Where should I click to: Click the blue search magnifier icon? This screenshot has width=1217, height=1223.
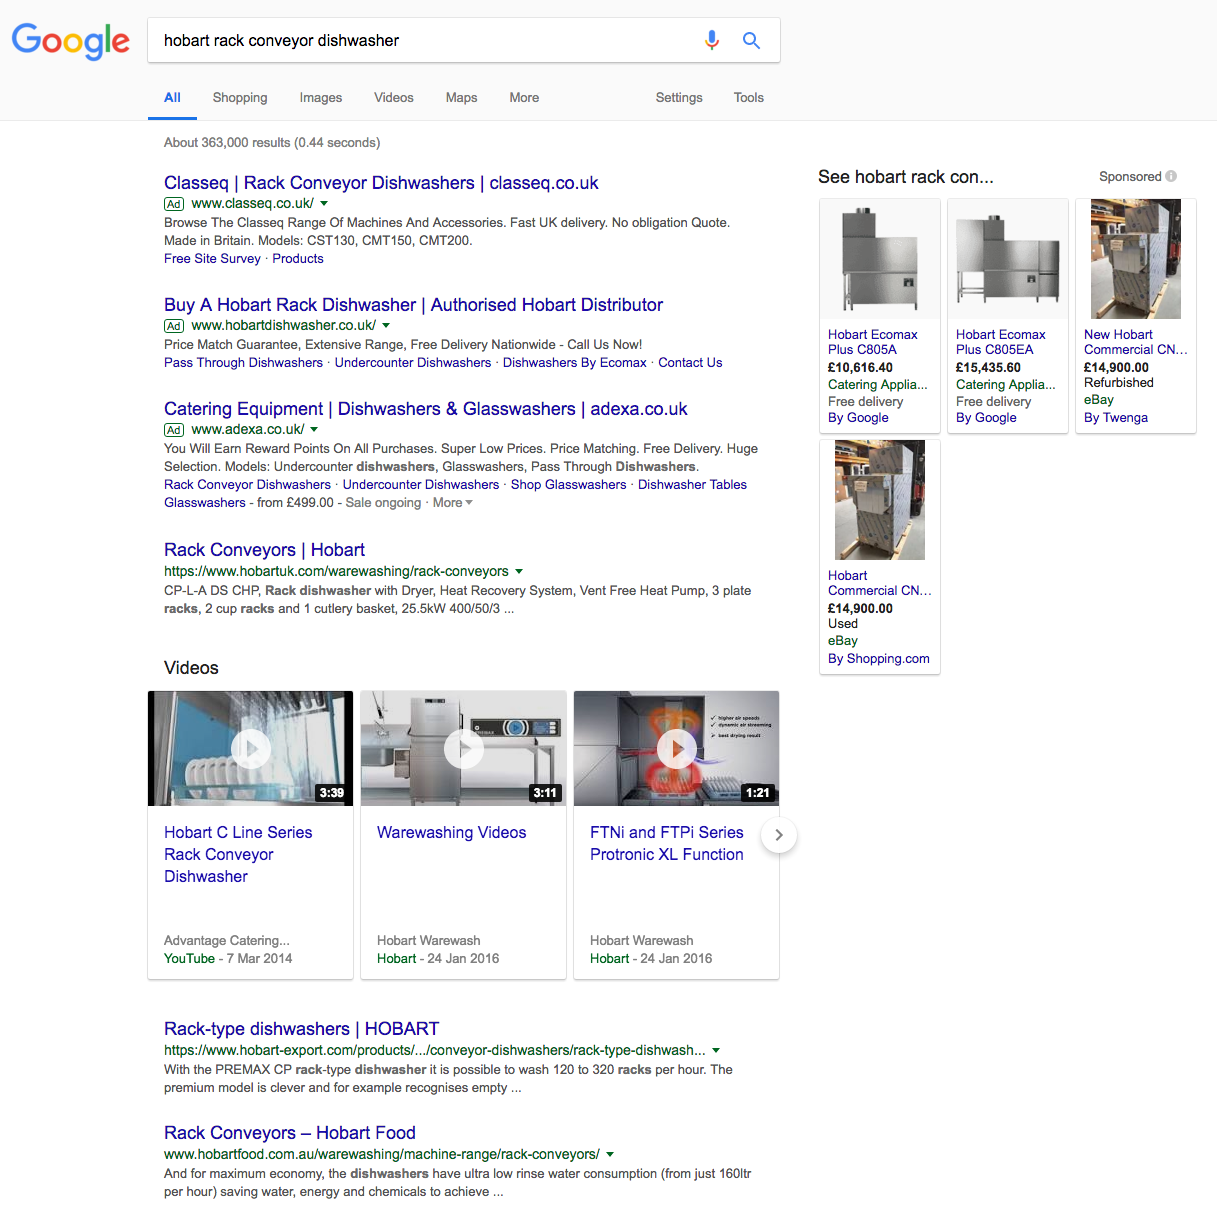[751, 40]
